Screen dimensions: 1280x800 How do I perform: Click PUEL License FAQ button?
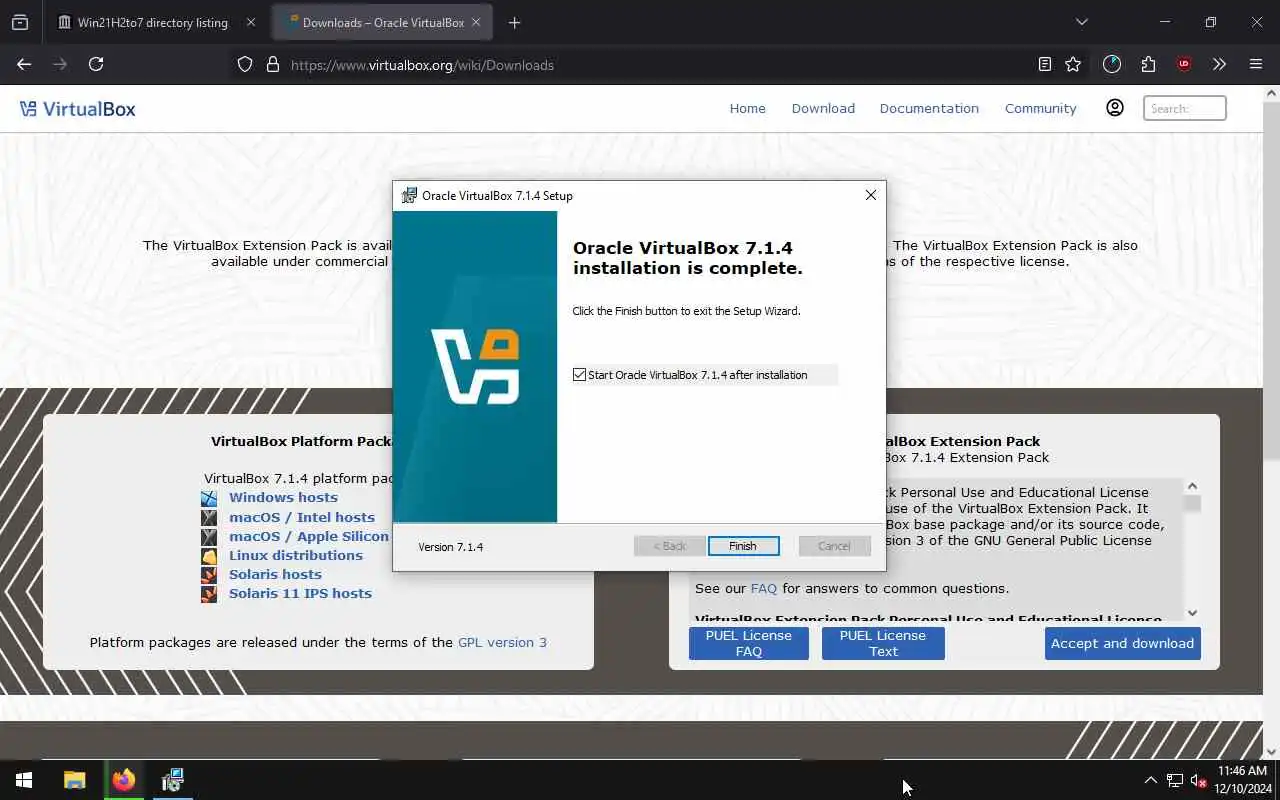coord(748,643)
